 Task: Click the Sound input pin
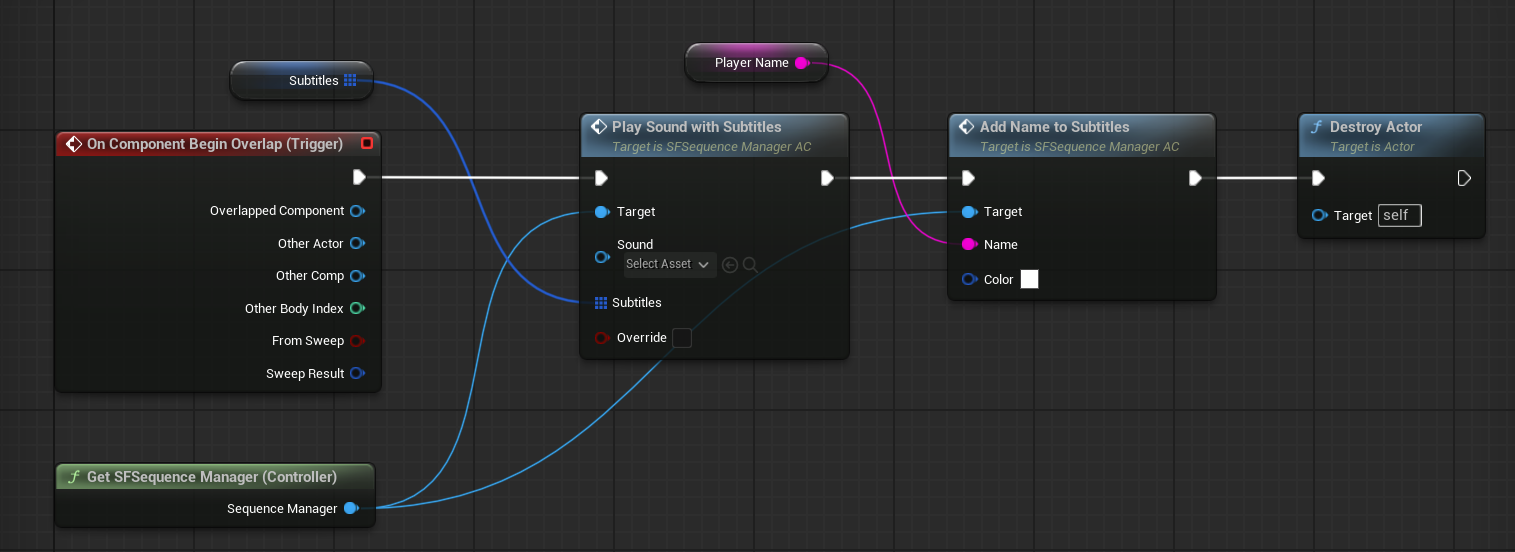tap(601, 257)
